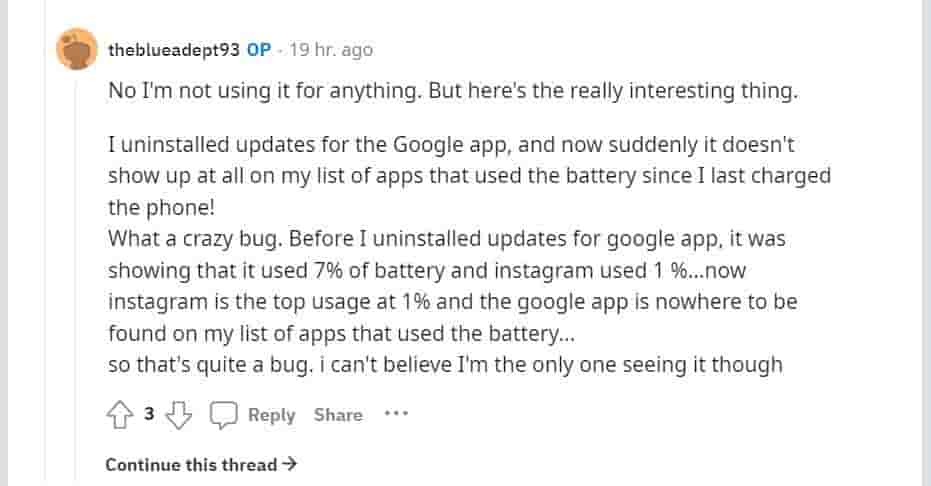The height and width of the screenshot is (486, 931).
Task: Click the speech bubble reply icon
Action: [x=224, y=415]
